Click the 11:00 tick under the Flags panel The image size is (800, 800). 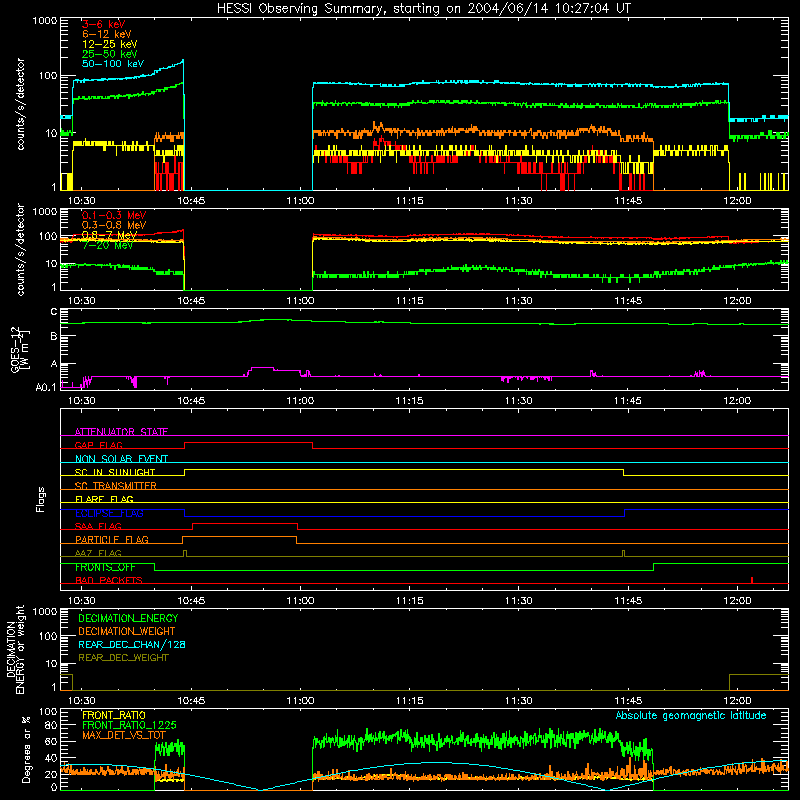(300, 601)
